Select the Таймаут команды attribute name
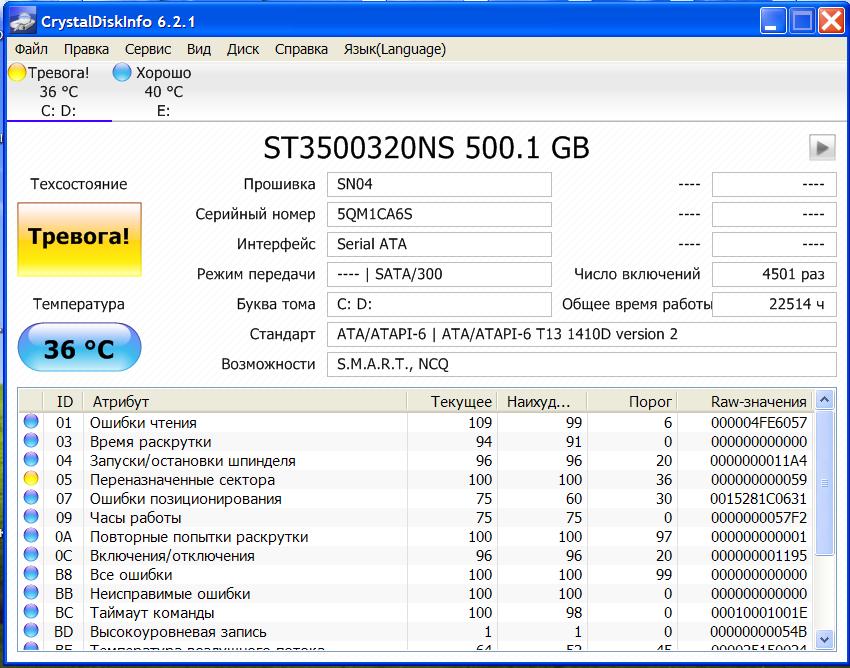The height and width of the screenshot is (668, 850). click(152, 612)
